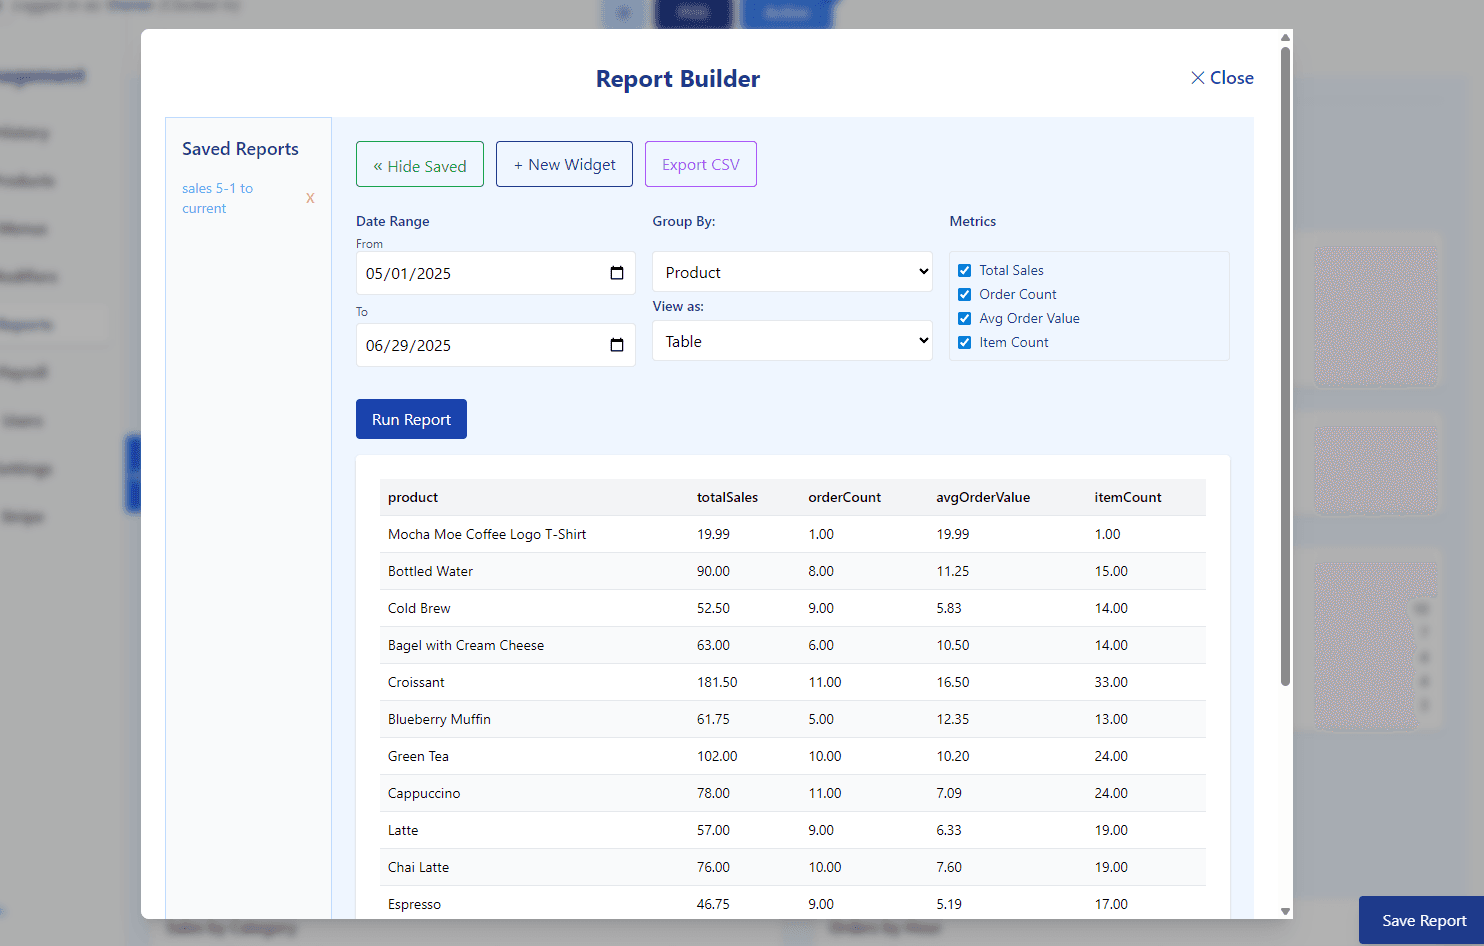Screen dimensions: 1484x946
Task: Open the To date calendar picker icon
Action: 617,346
